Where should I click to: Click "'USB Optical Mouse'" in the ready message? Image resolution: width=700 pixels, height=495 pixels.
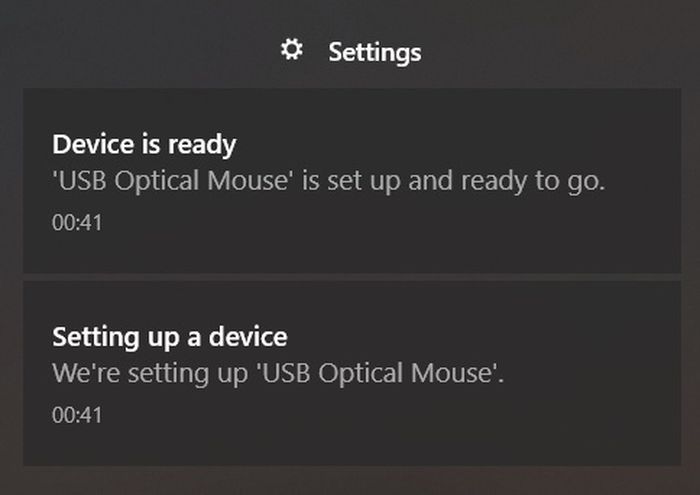click(171, 183)
